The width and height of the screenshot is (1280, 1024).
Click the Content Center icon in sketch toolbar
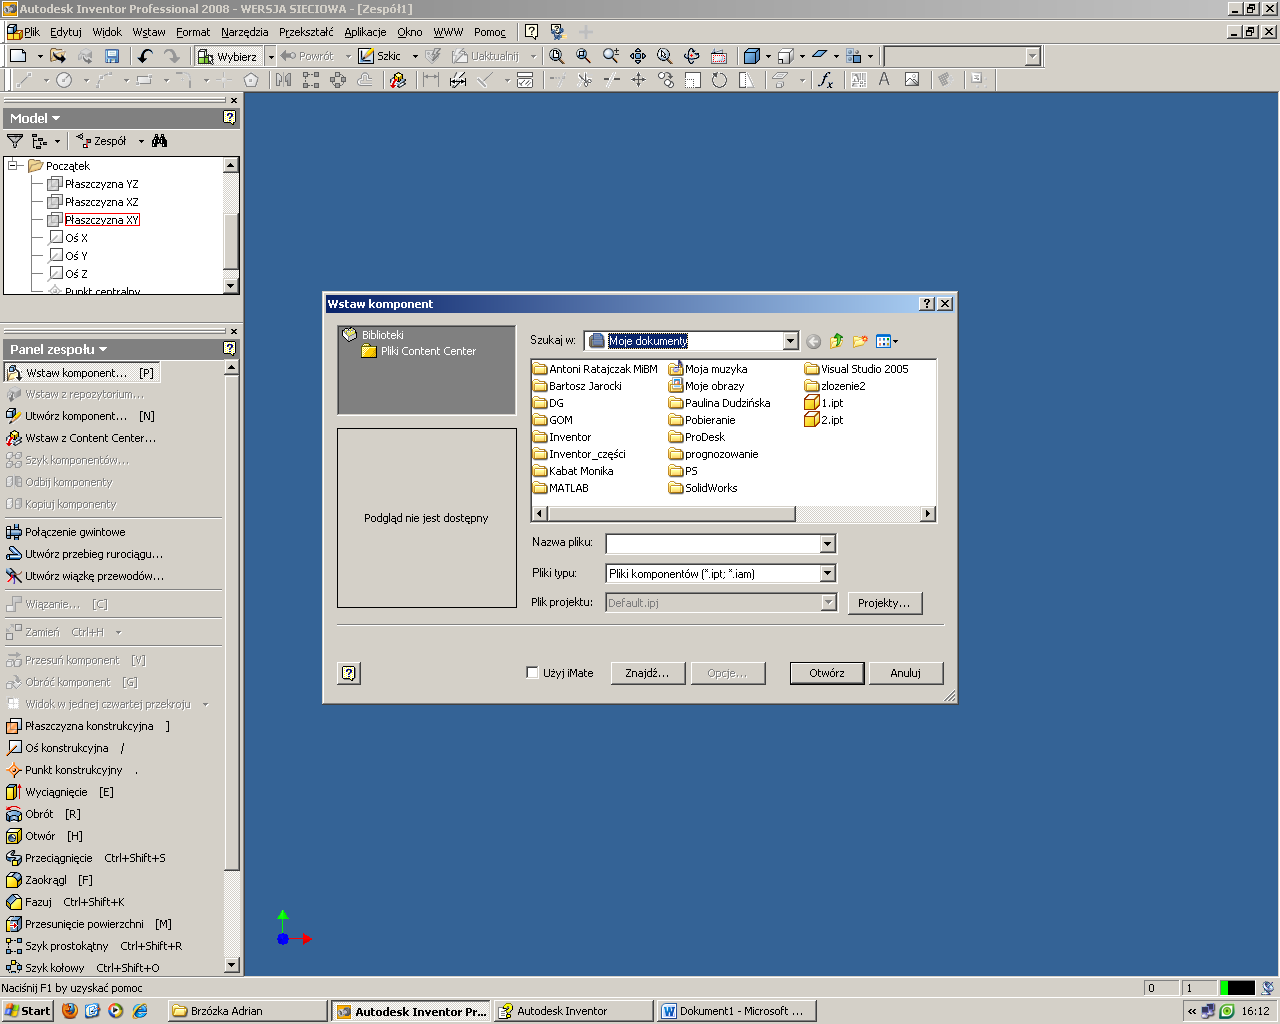tap(398, 80)
